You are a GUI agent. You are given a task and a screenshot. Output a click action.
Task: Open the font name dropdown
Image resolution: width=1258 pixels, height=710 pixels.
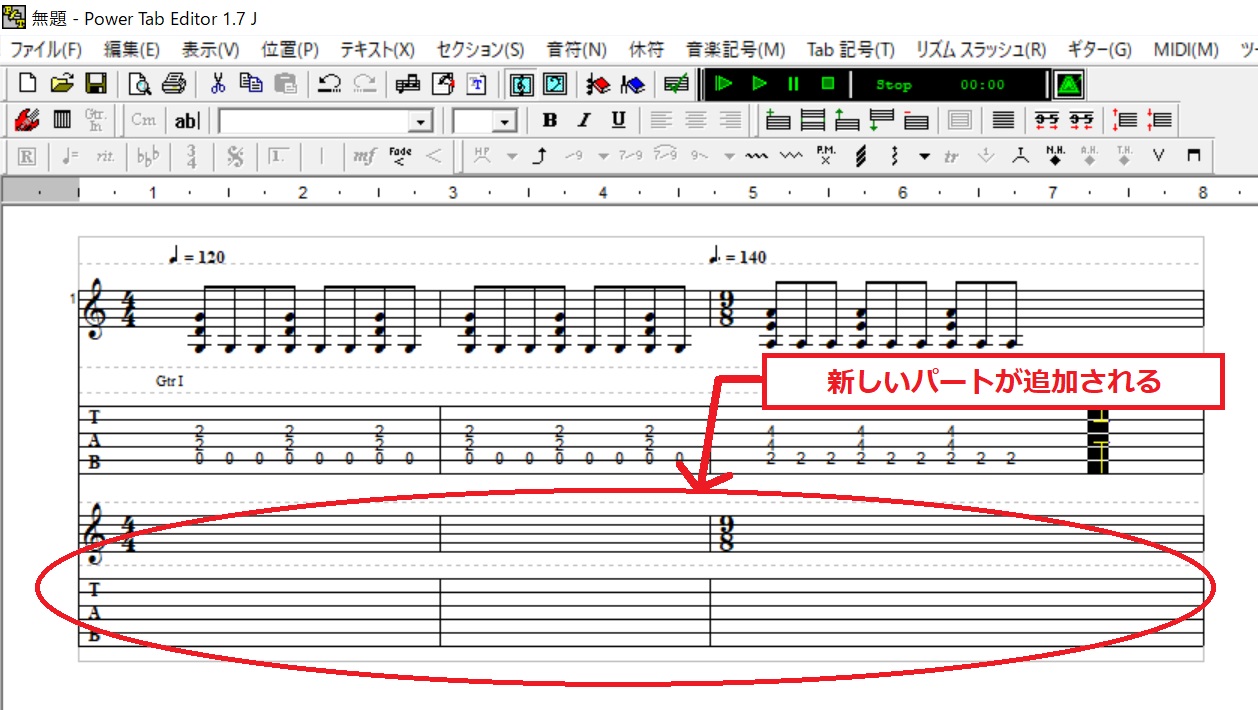point(420,120)
